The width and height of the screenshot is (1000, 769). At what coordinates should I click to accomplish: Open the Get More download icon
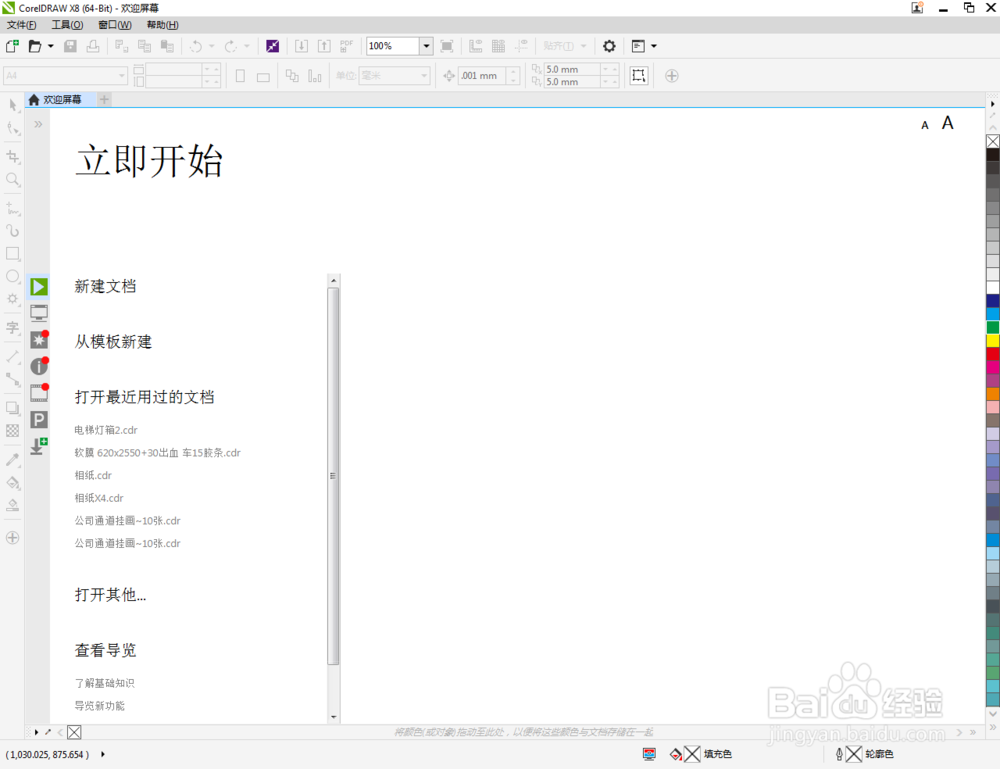(39, 446)
